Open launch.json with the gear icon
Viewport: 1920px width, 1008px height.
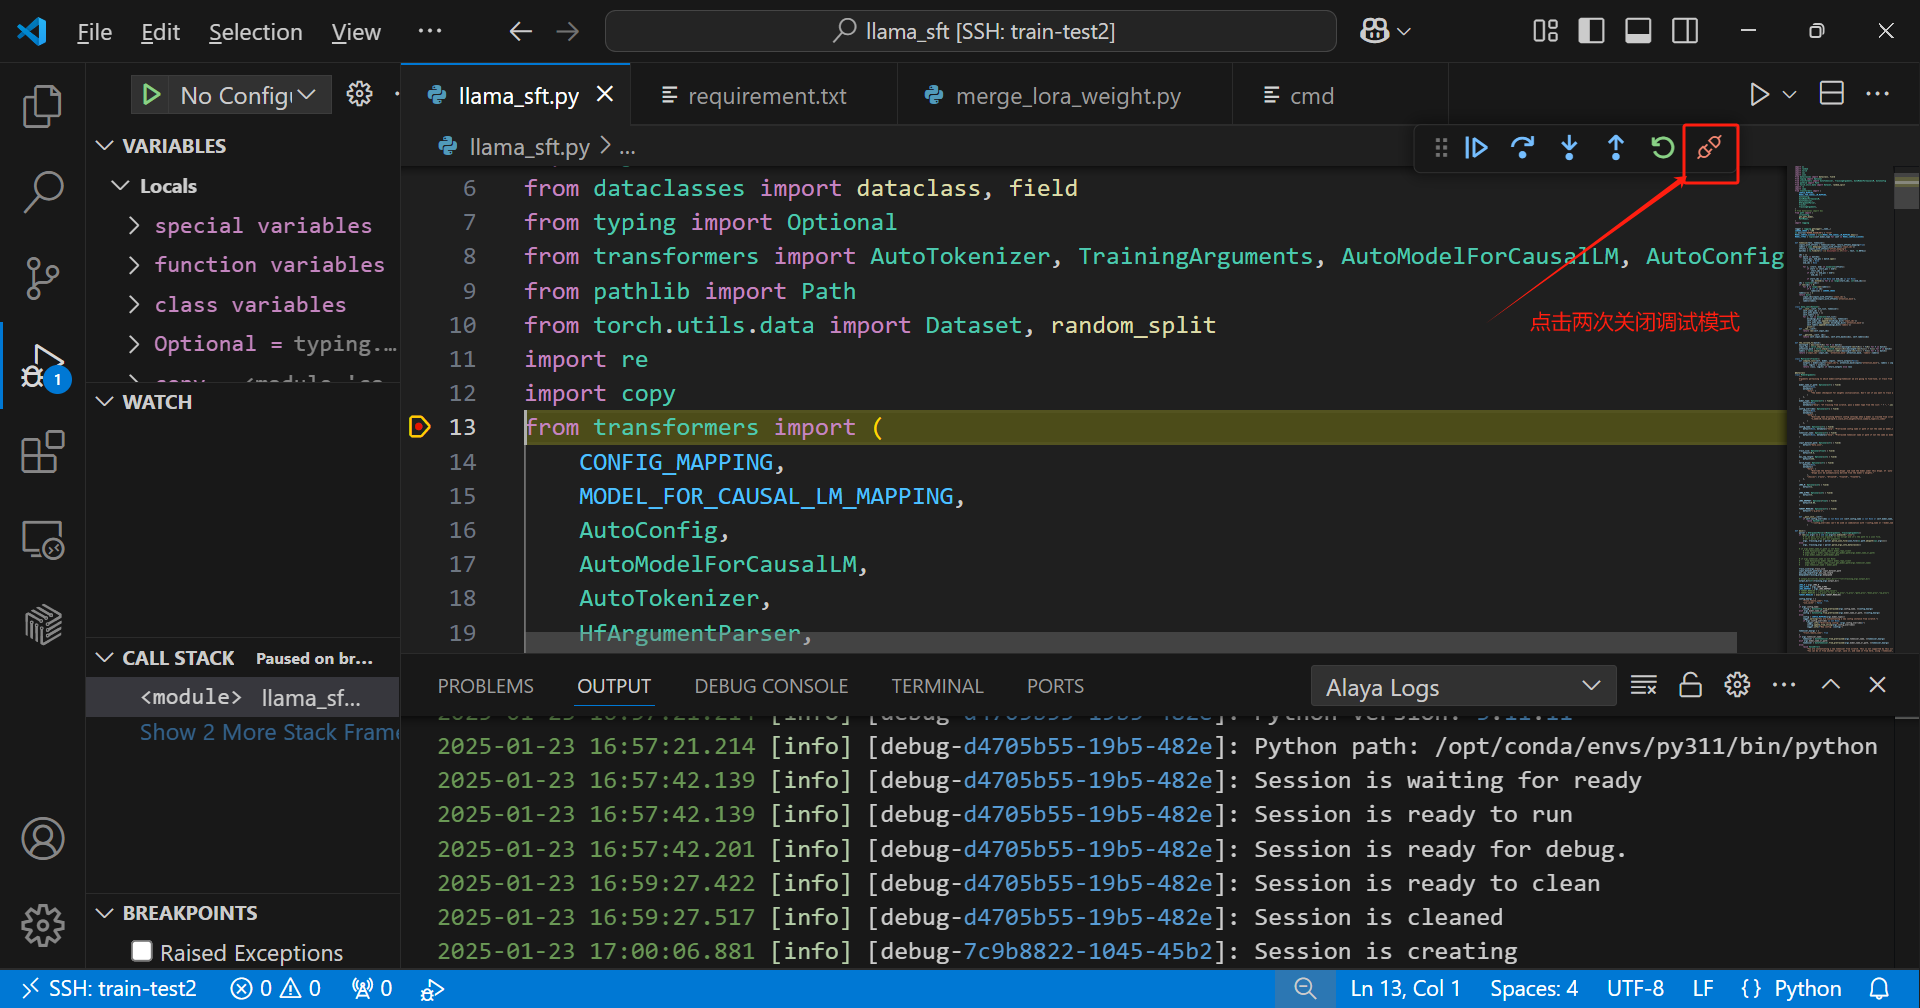(x=359, y=95)
